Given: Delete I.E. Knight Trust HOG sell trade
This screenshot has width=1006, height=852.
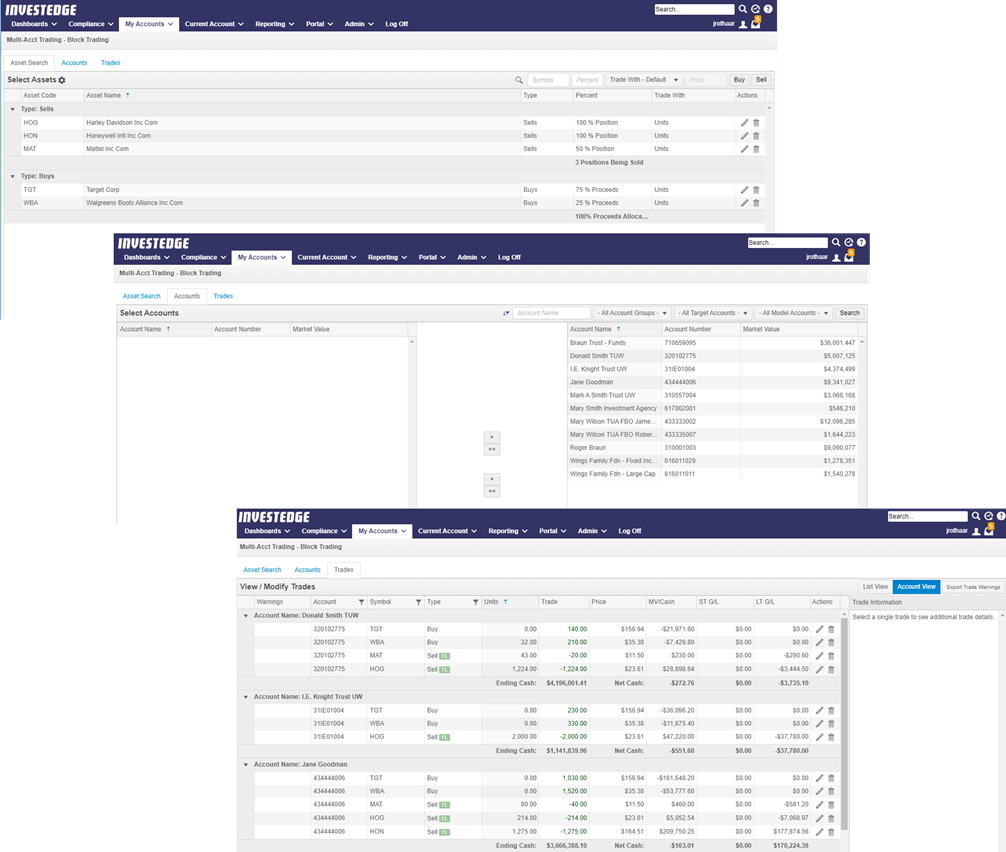Looking at the screenshot, I should coord(831,737).
